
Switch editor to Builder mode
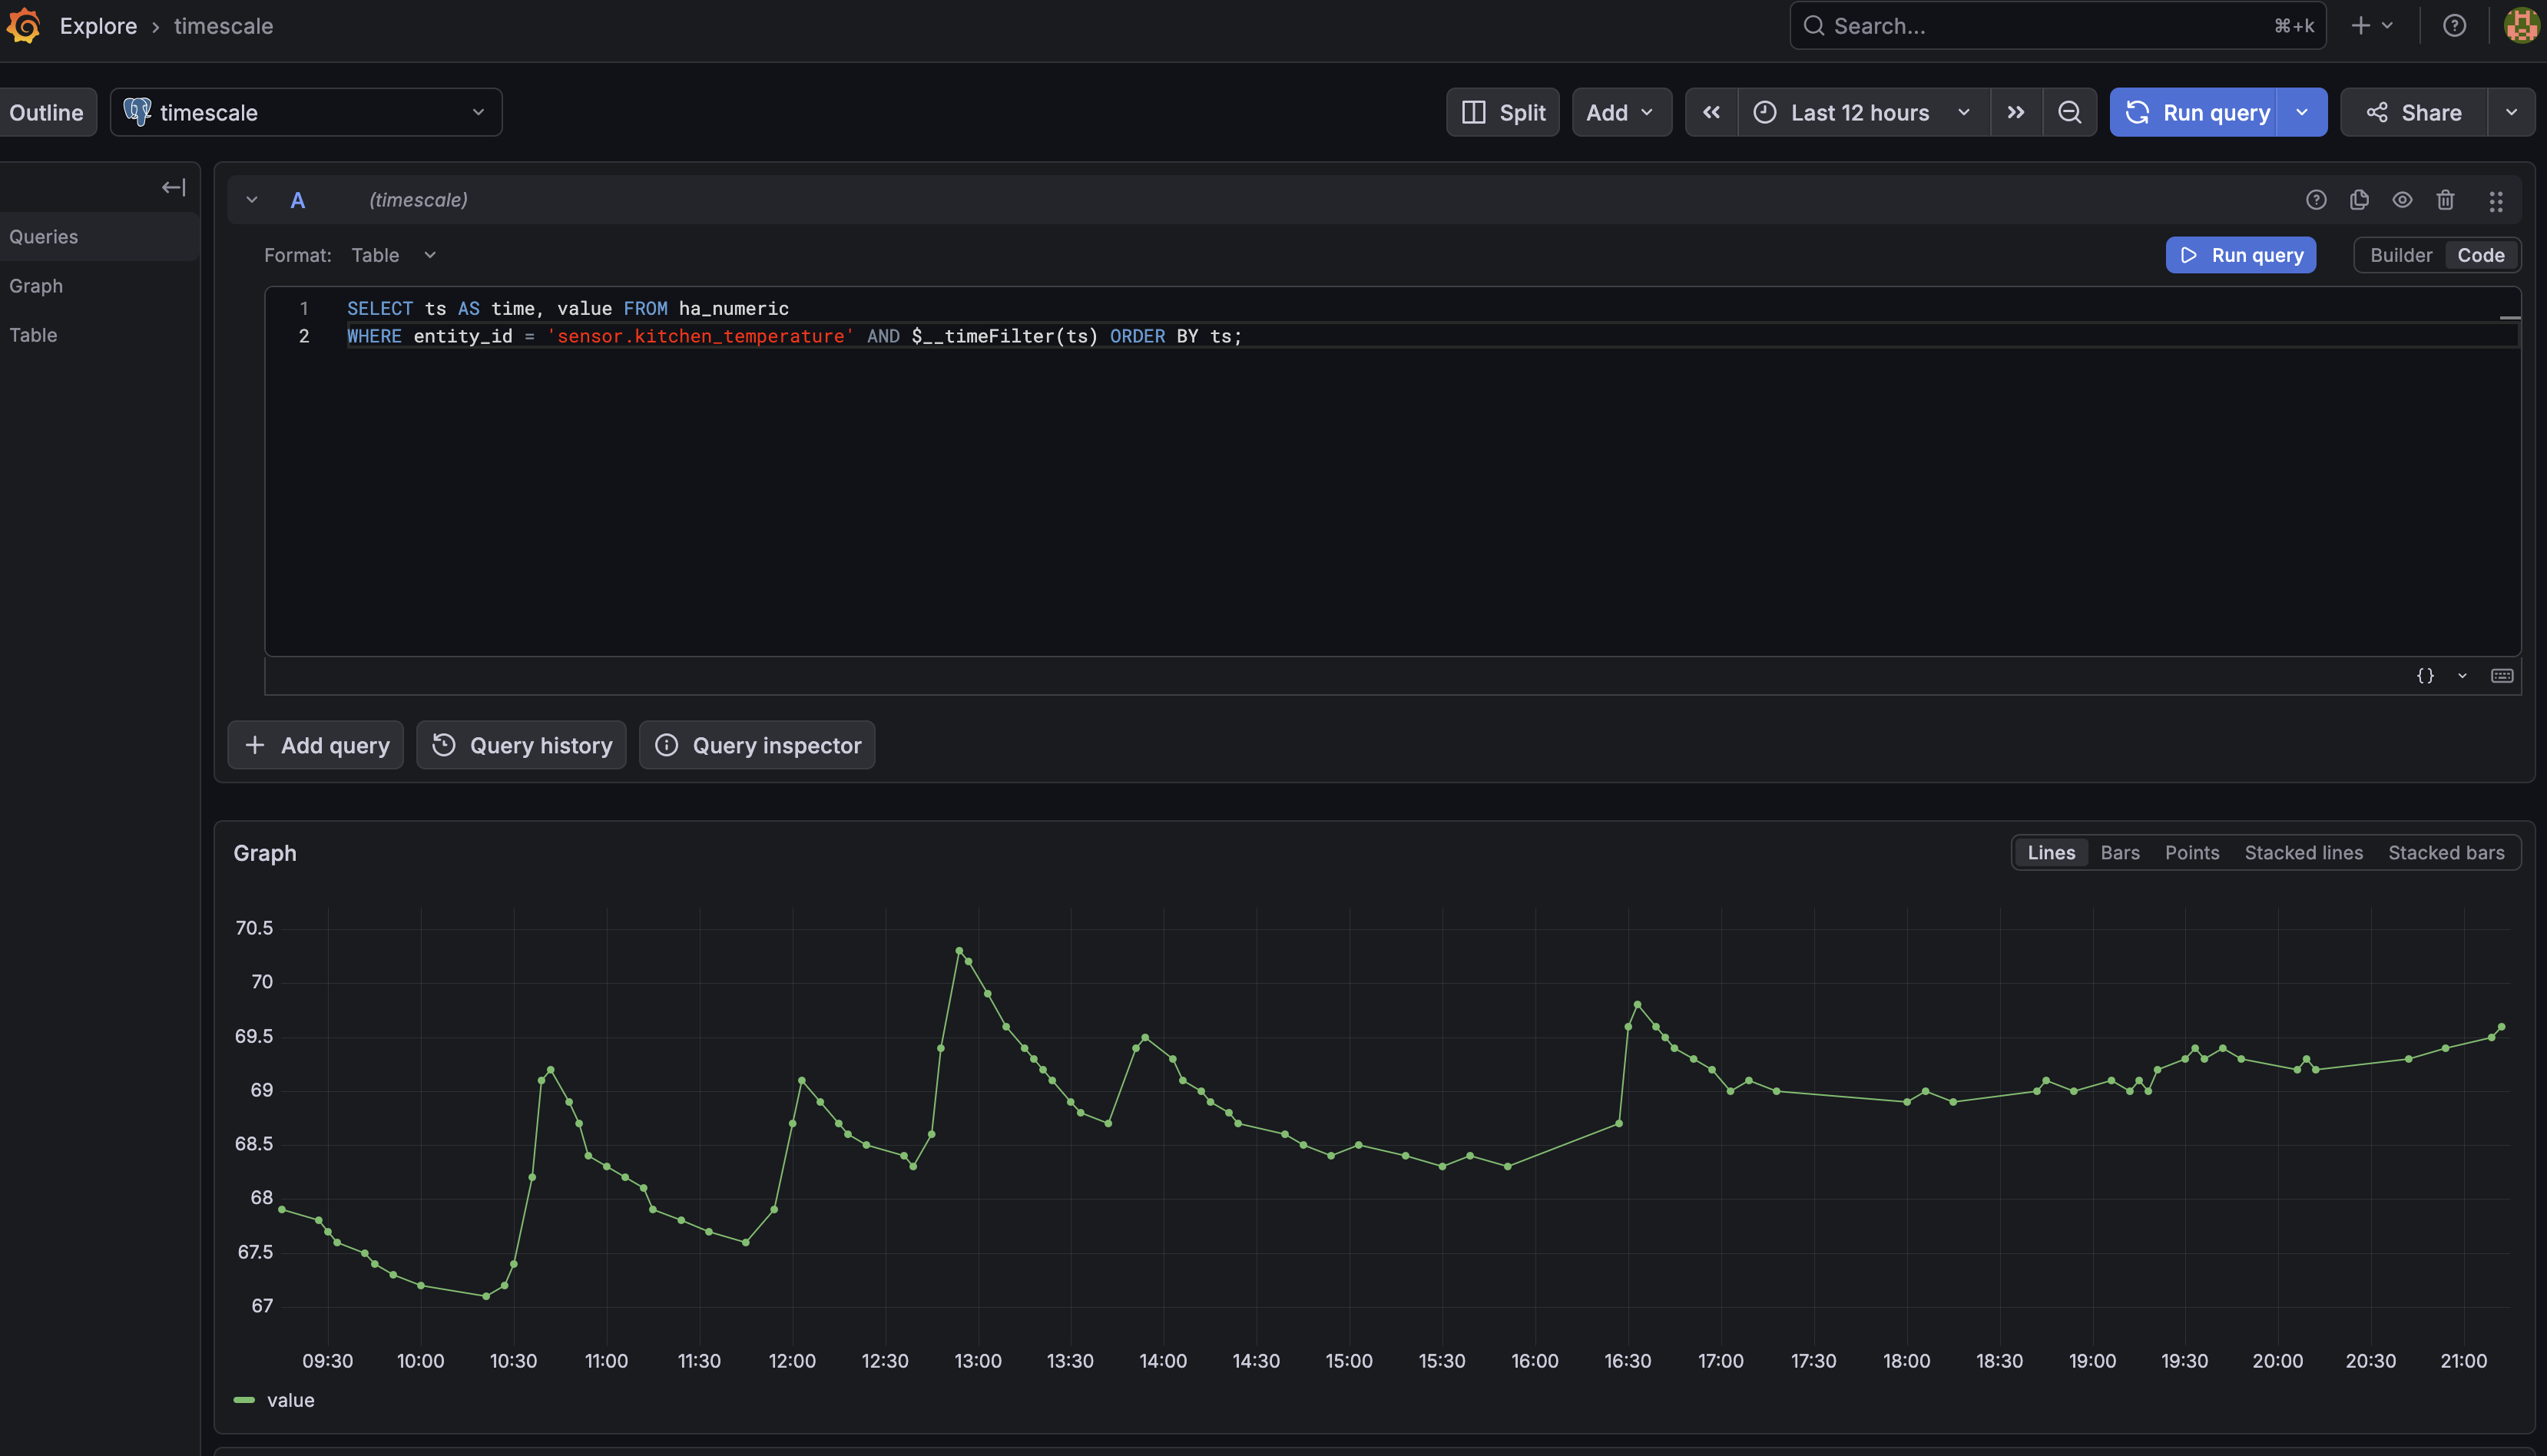(2400, 255)
